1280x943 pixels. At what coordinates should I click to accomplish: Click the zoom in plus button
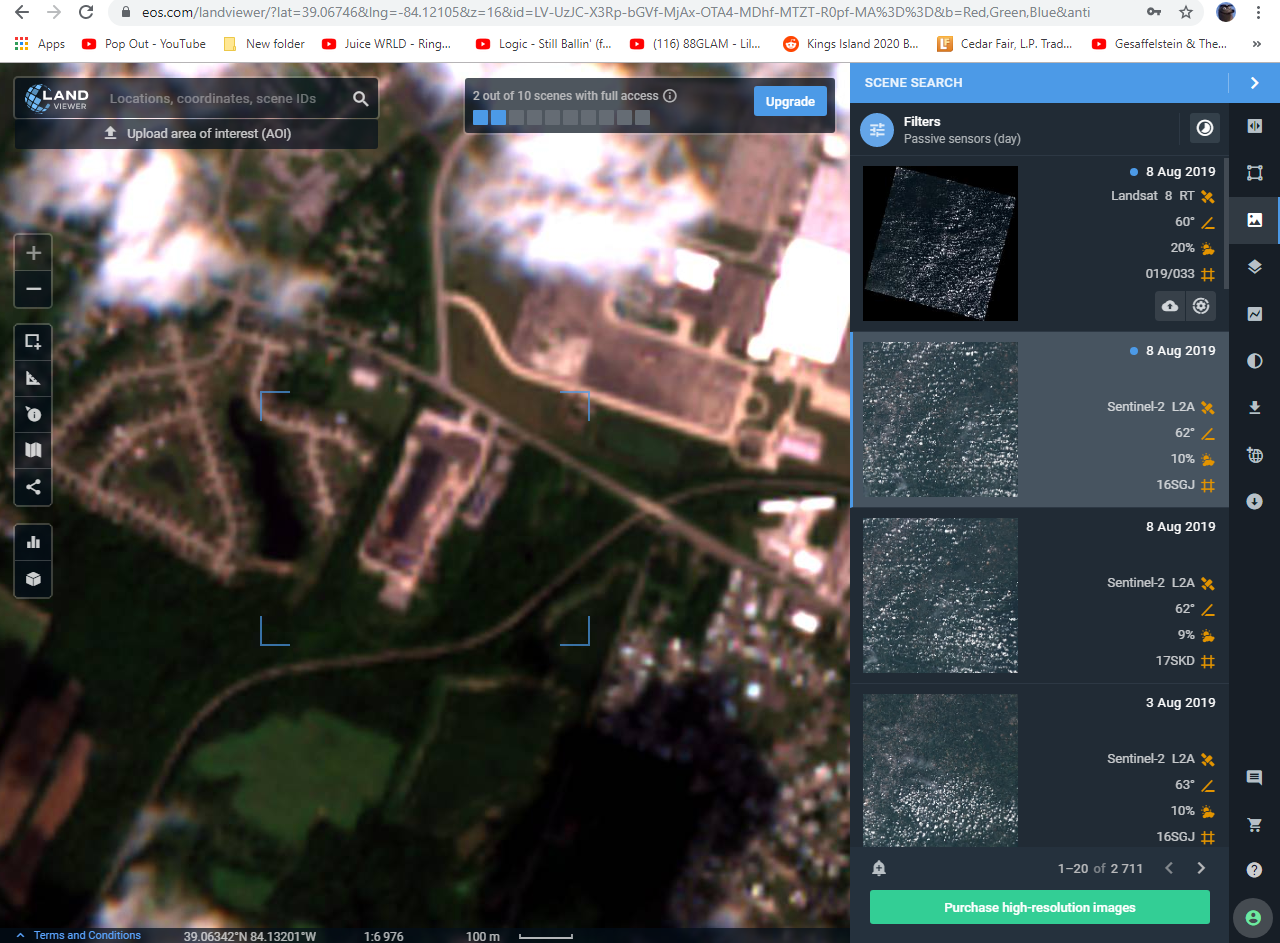click(33, 253)
